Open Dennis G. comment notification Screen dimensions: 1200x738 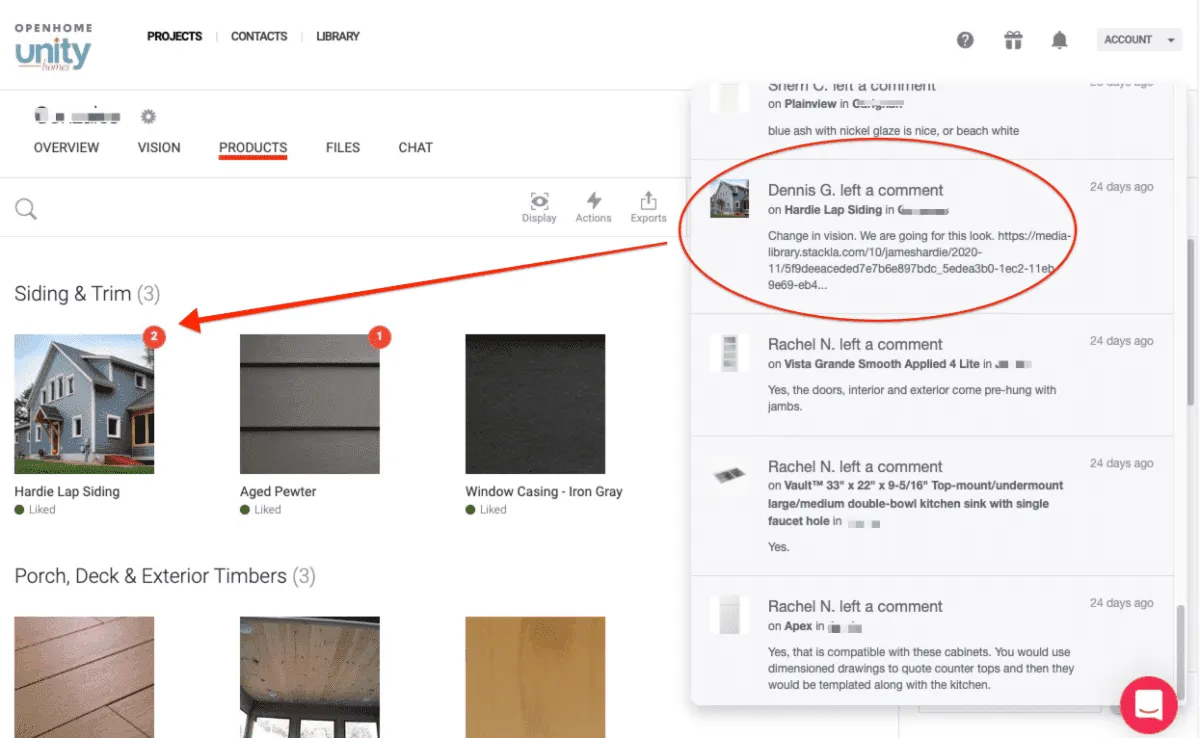932,236
